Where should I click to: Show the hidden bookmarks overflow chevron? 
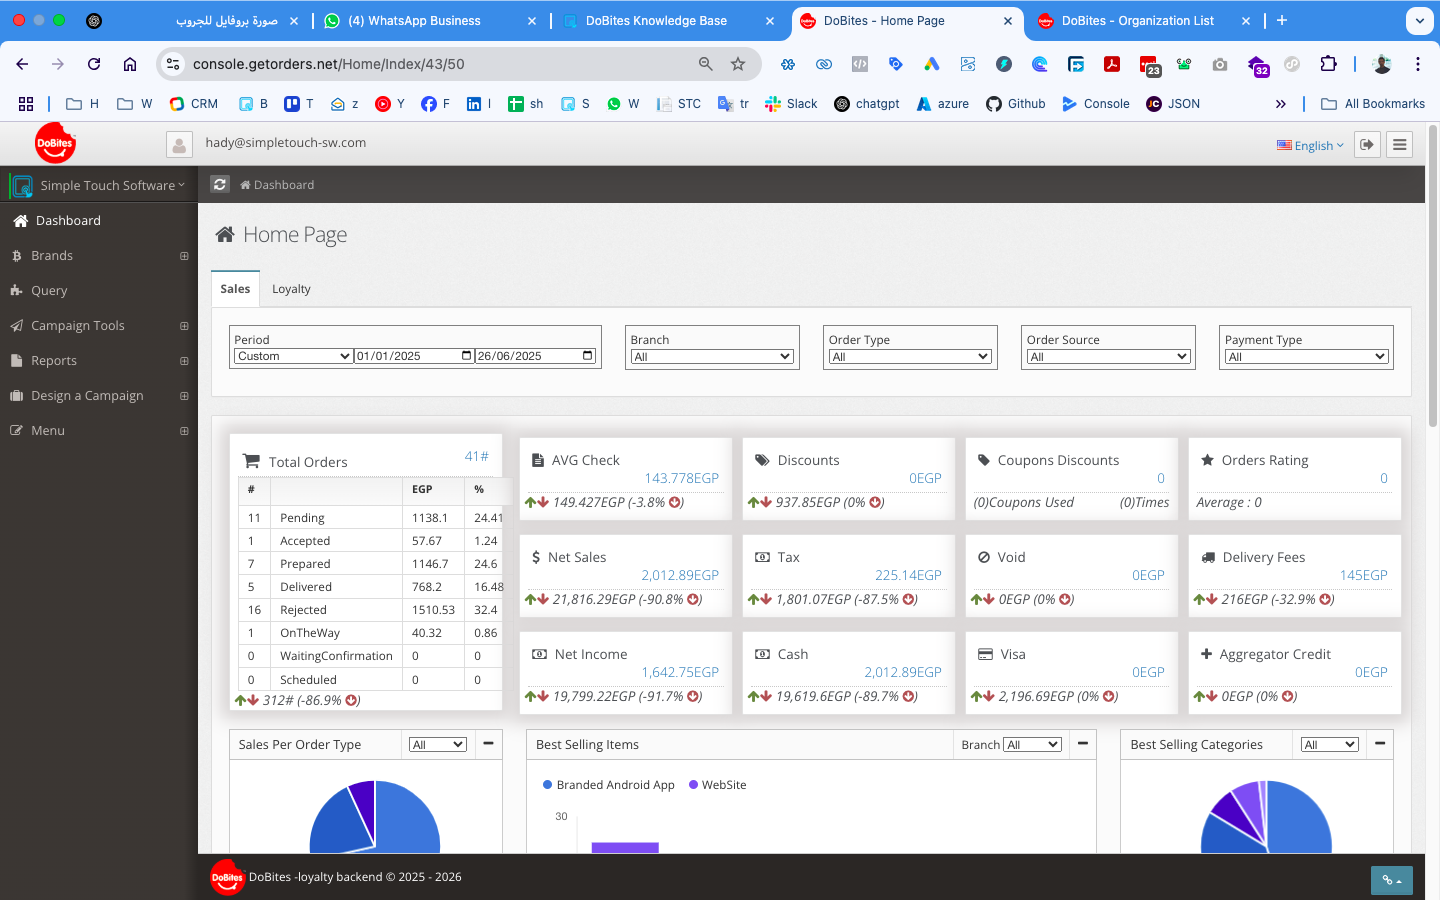tap(1281, 104)
